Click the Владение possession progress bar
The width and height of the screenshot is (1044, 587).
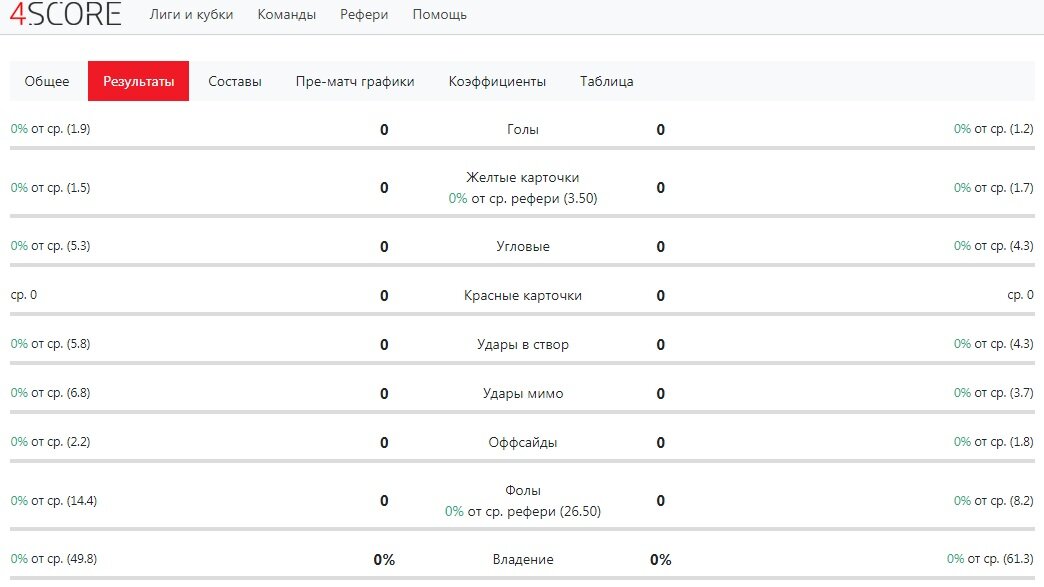click(521, 579)
